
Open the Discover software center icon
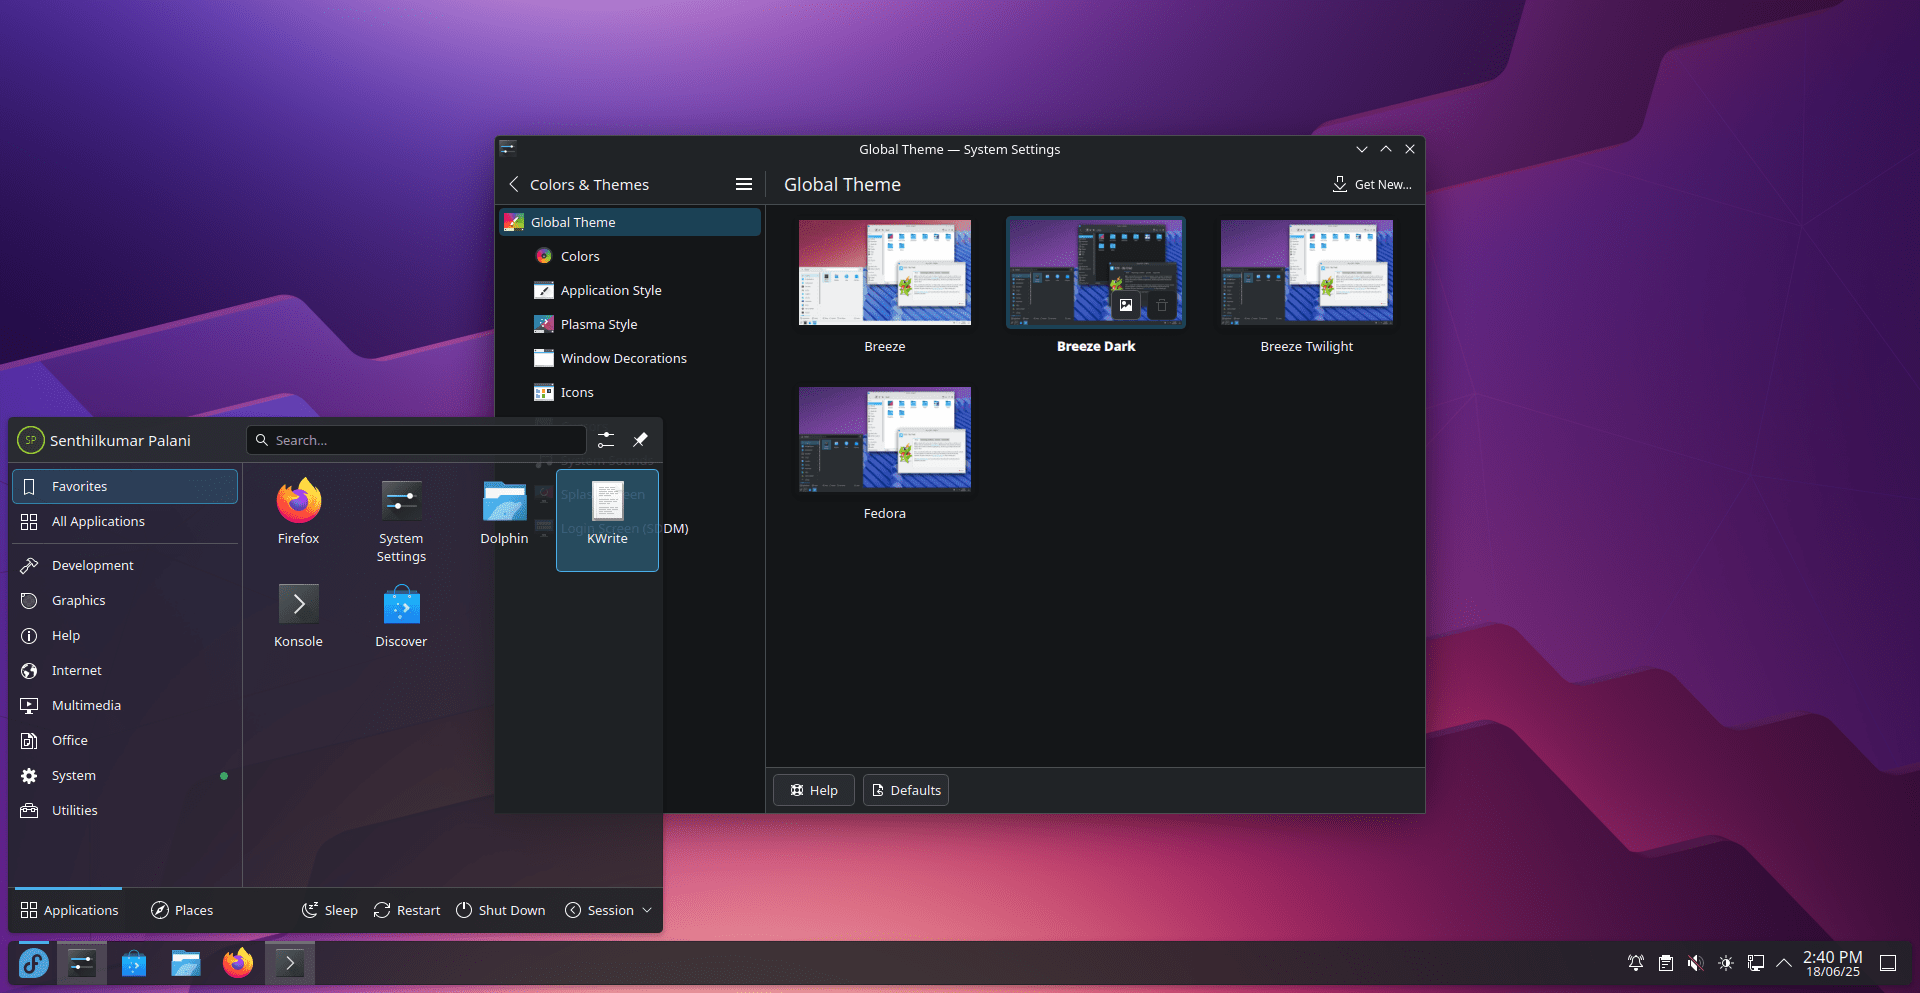click(401, 614)
